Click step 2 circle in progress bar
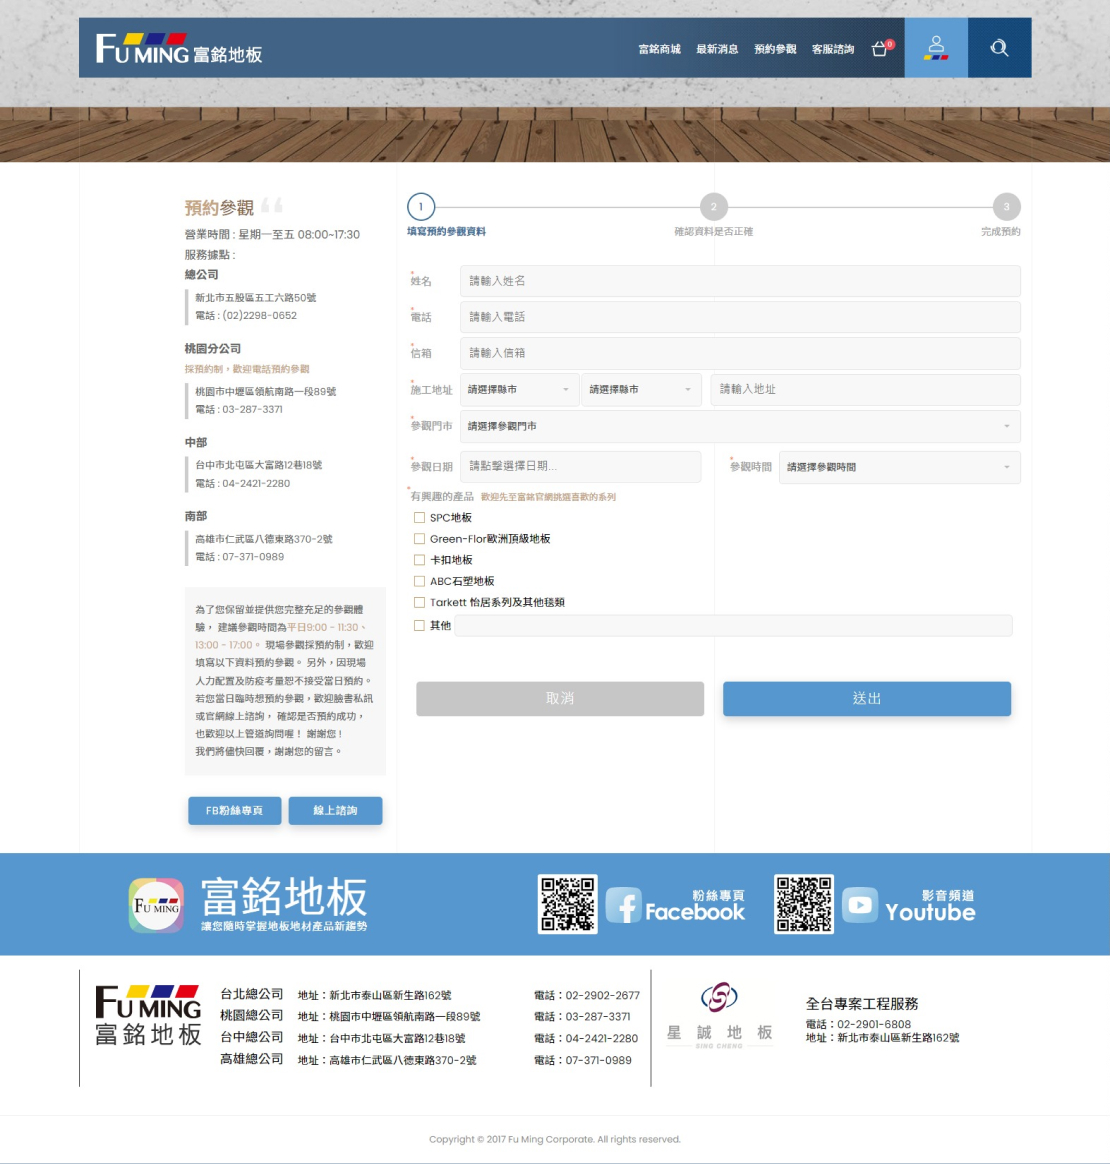Image resolution: width=1110 pixels, height=1164 pixels. coord(714,207)
